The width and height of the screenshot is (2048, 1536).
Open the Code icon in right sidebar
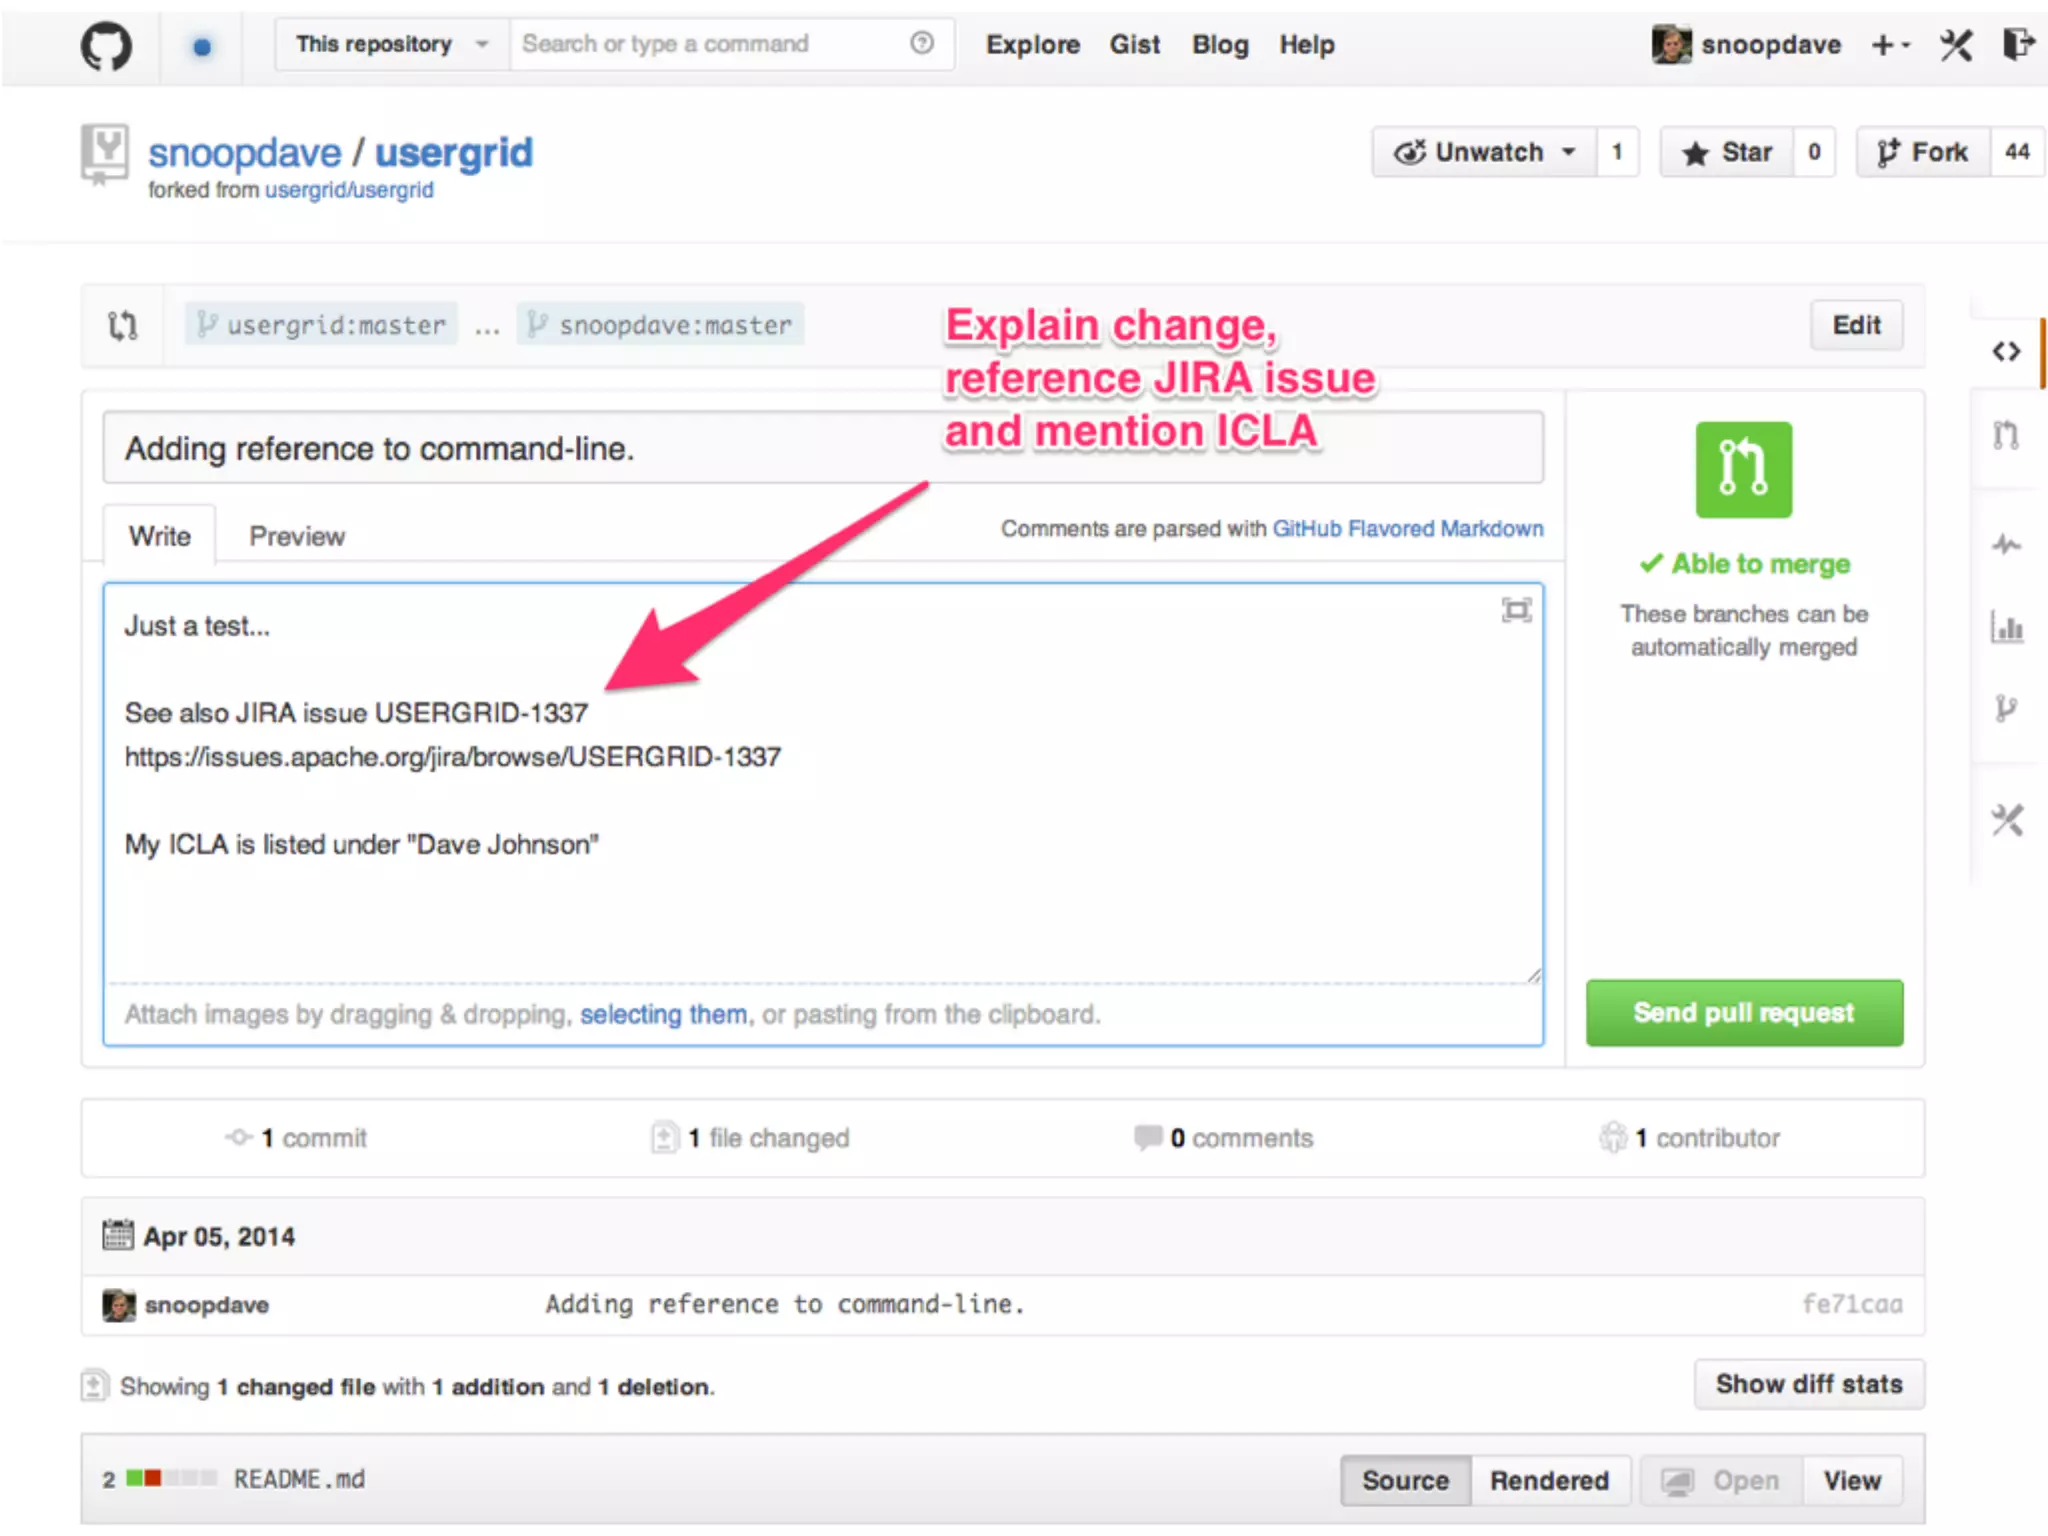coord(2006,352)
